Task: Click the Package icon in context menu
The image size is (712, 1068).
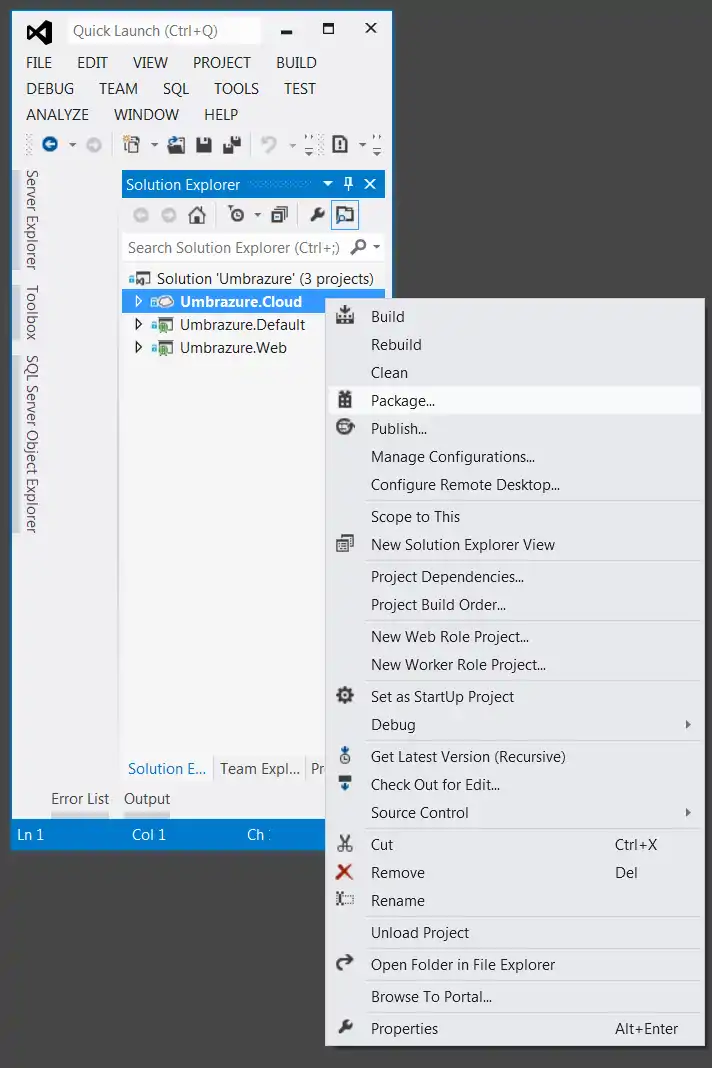Action: click(x=345, y=399)
